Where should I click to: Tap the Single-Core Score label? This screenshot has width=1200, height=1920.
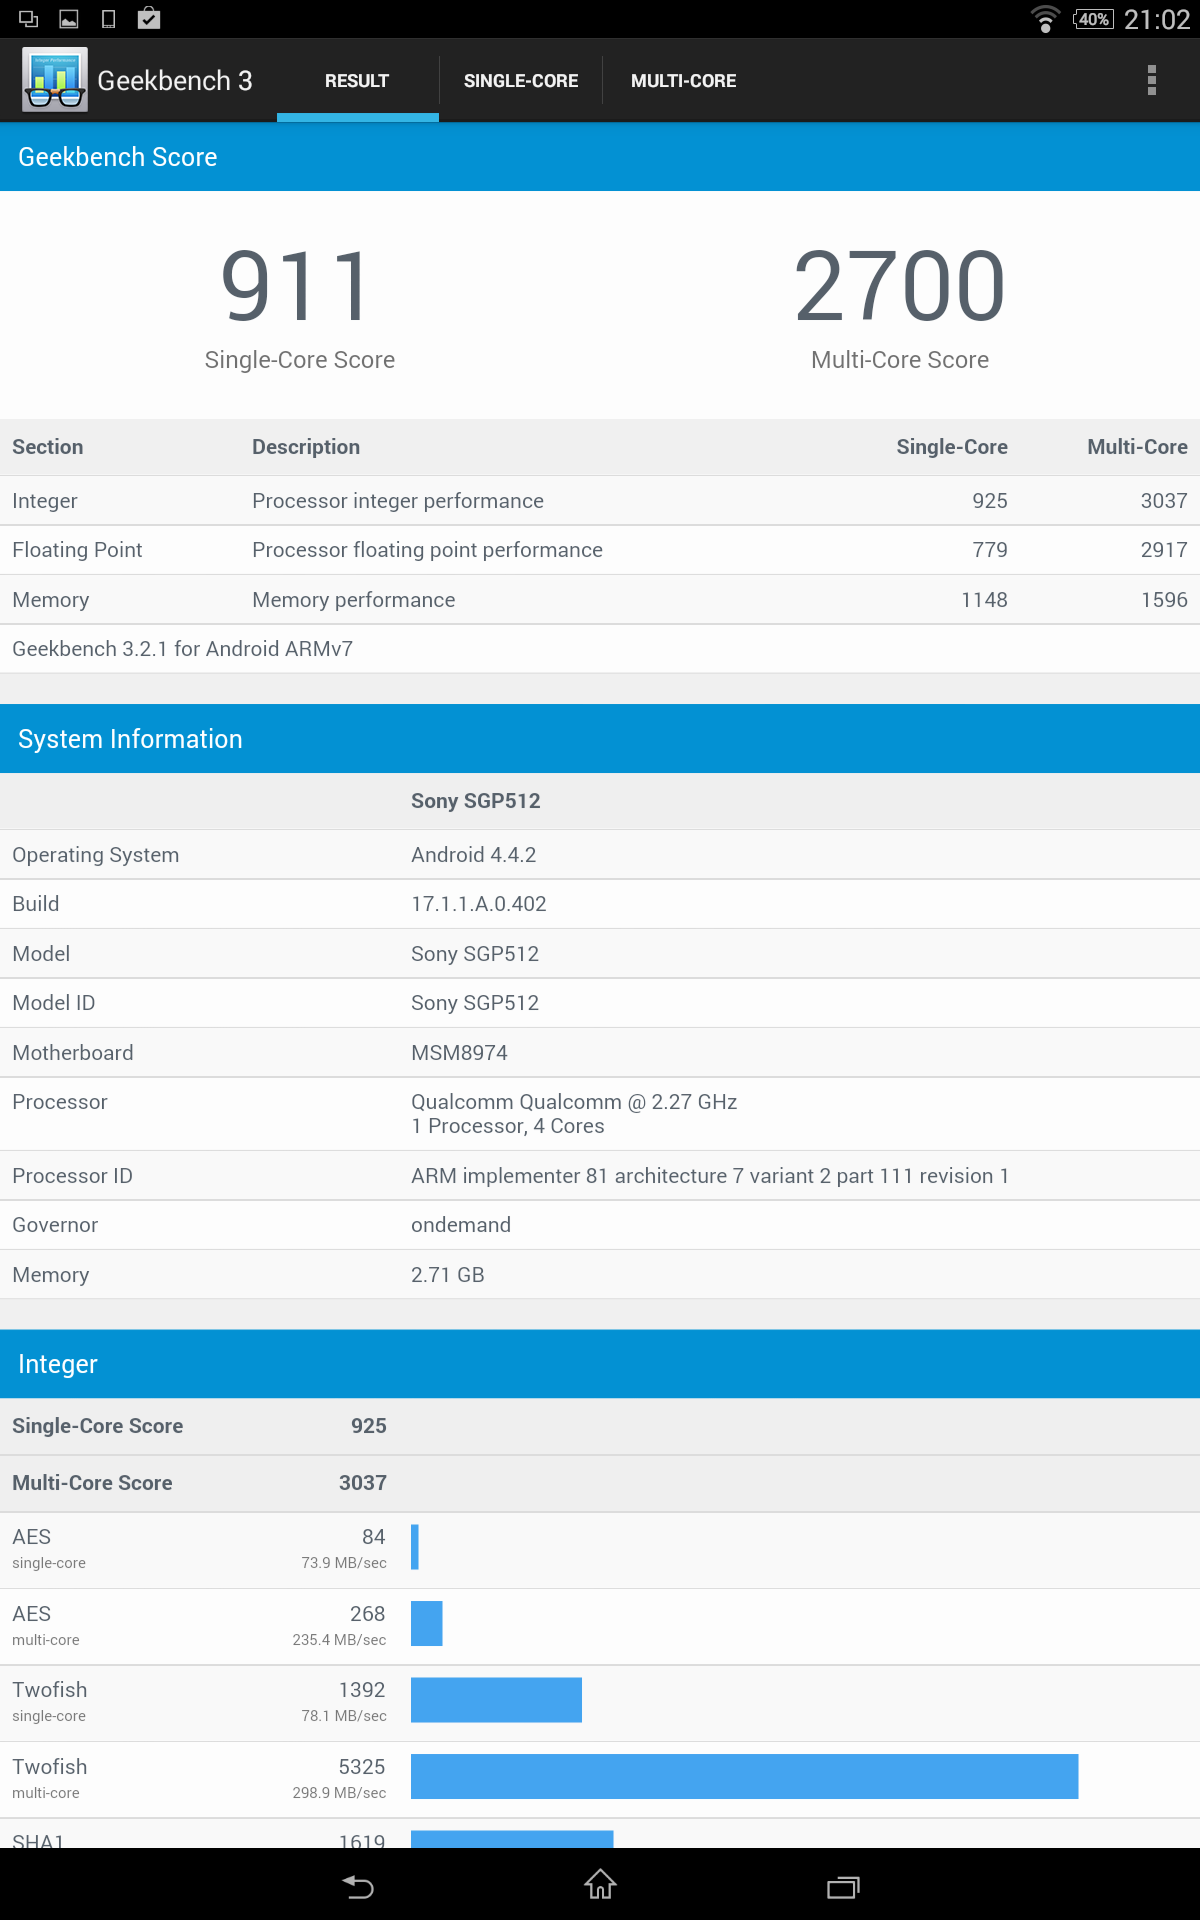(x=300, y=360)
